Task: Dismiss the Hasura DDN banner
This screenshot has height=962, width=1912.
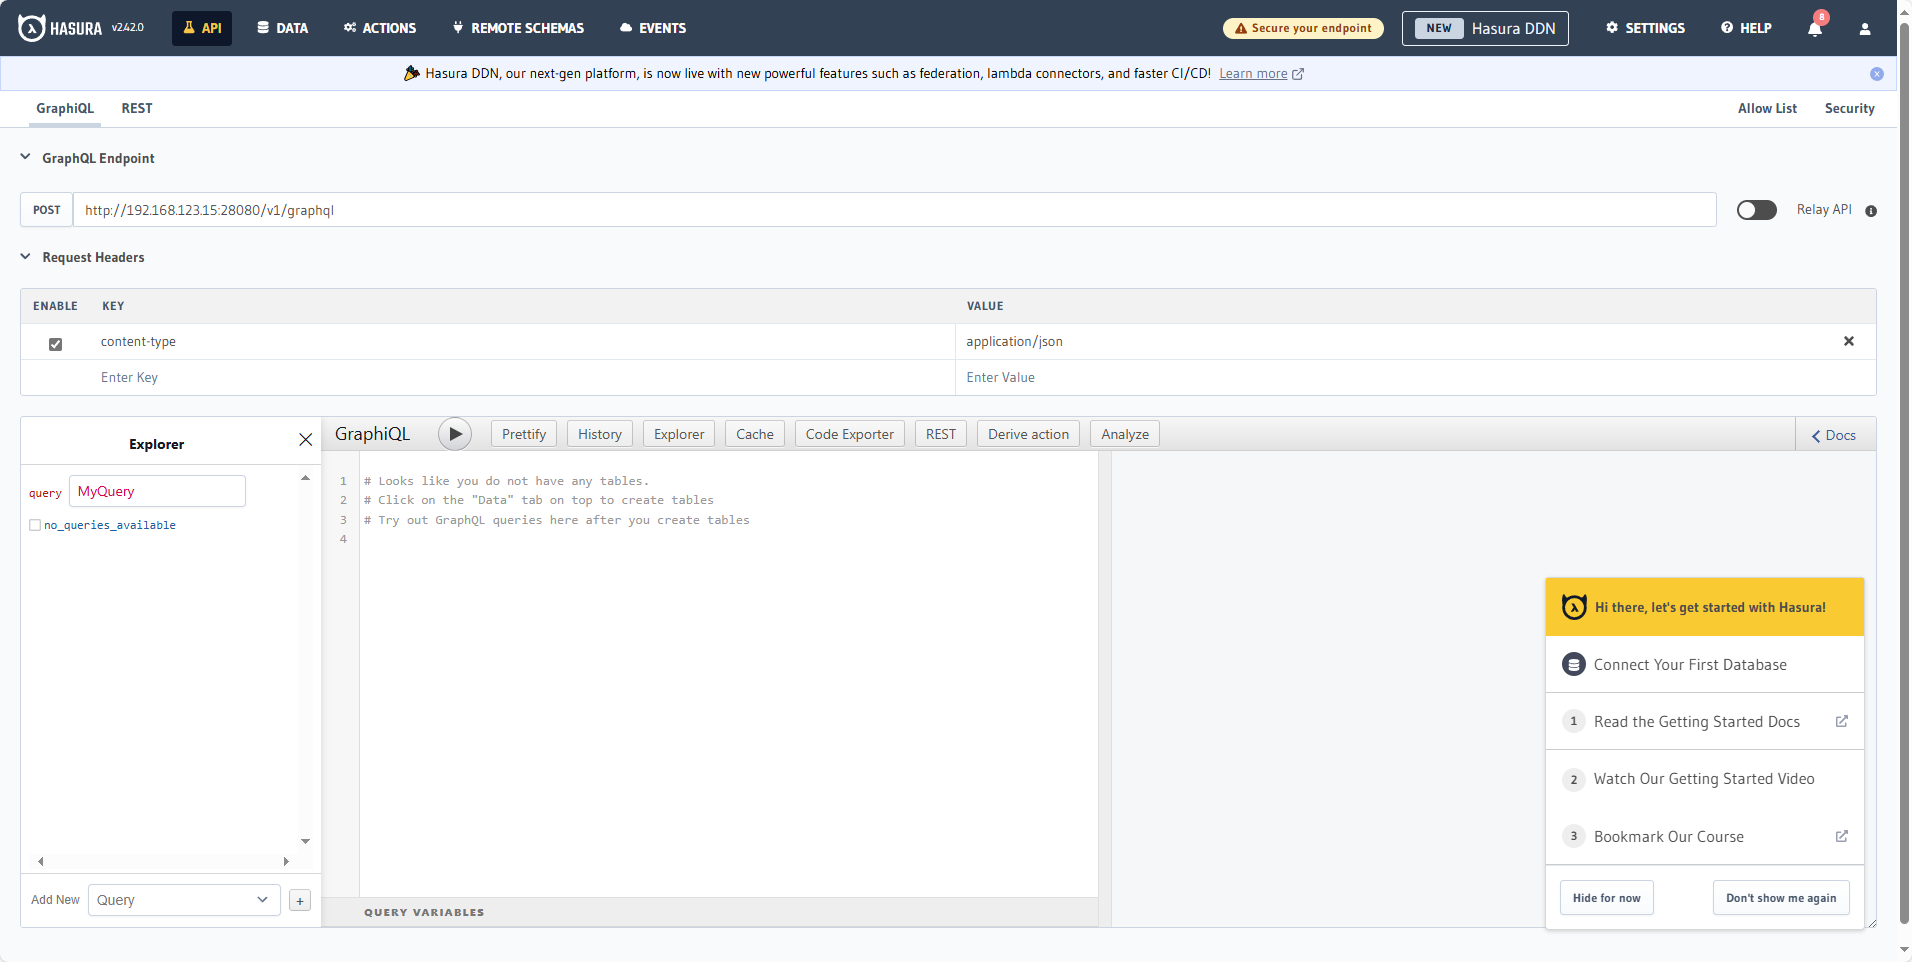Action: click(1877, 74)
